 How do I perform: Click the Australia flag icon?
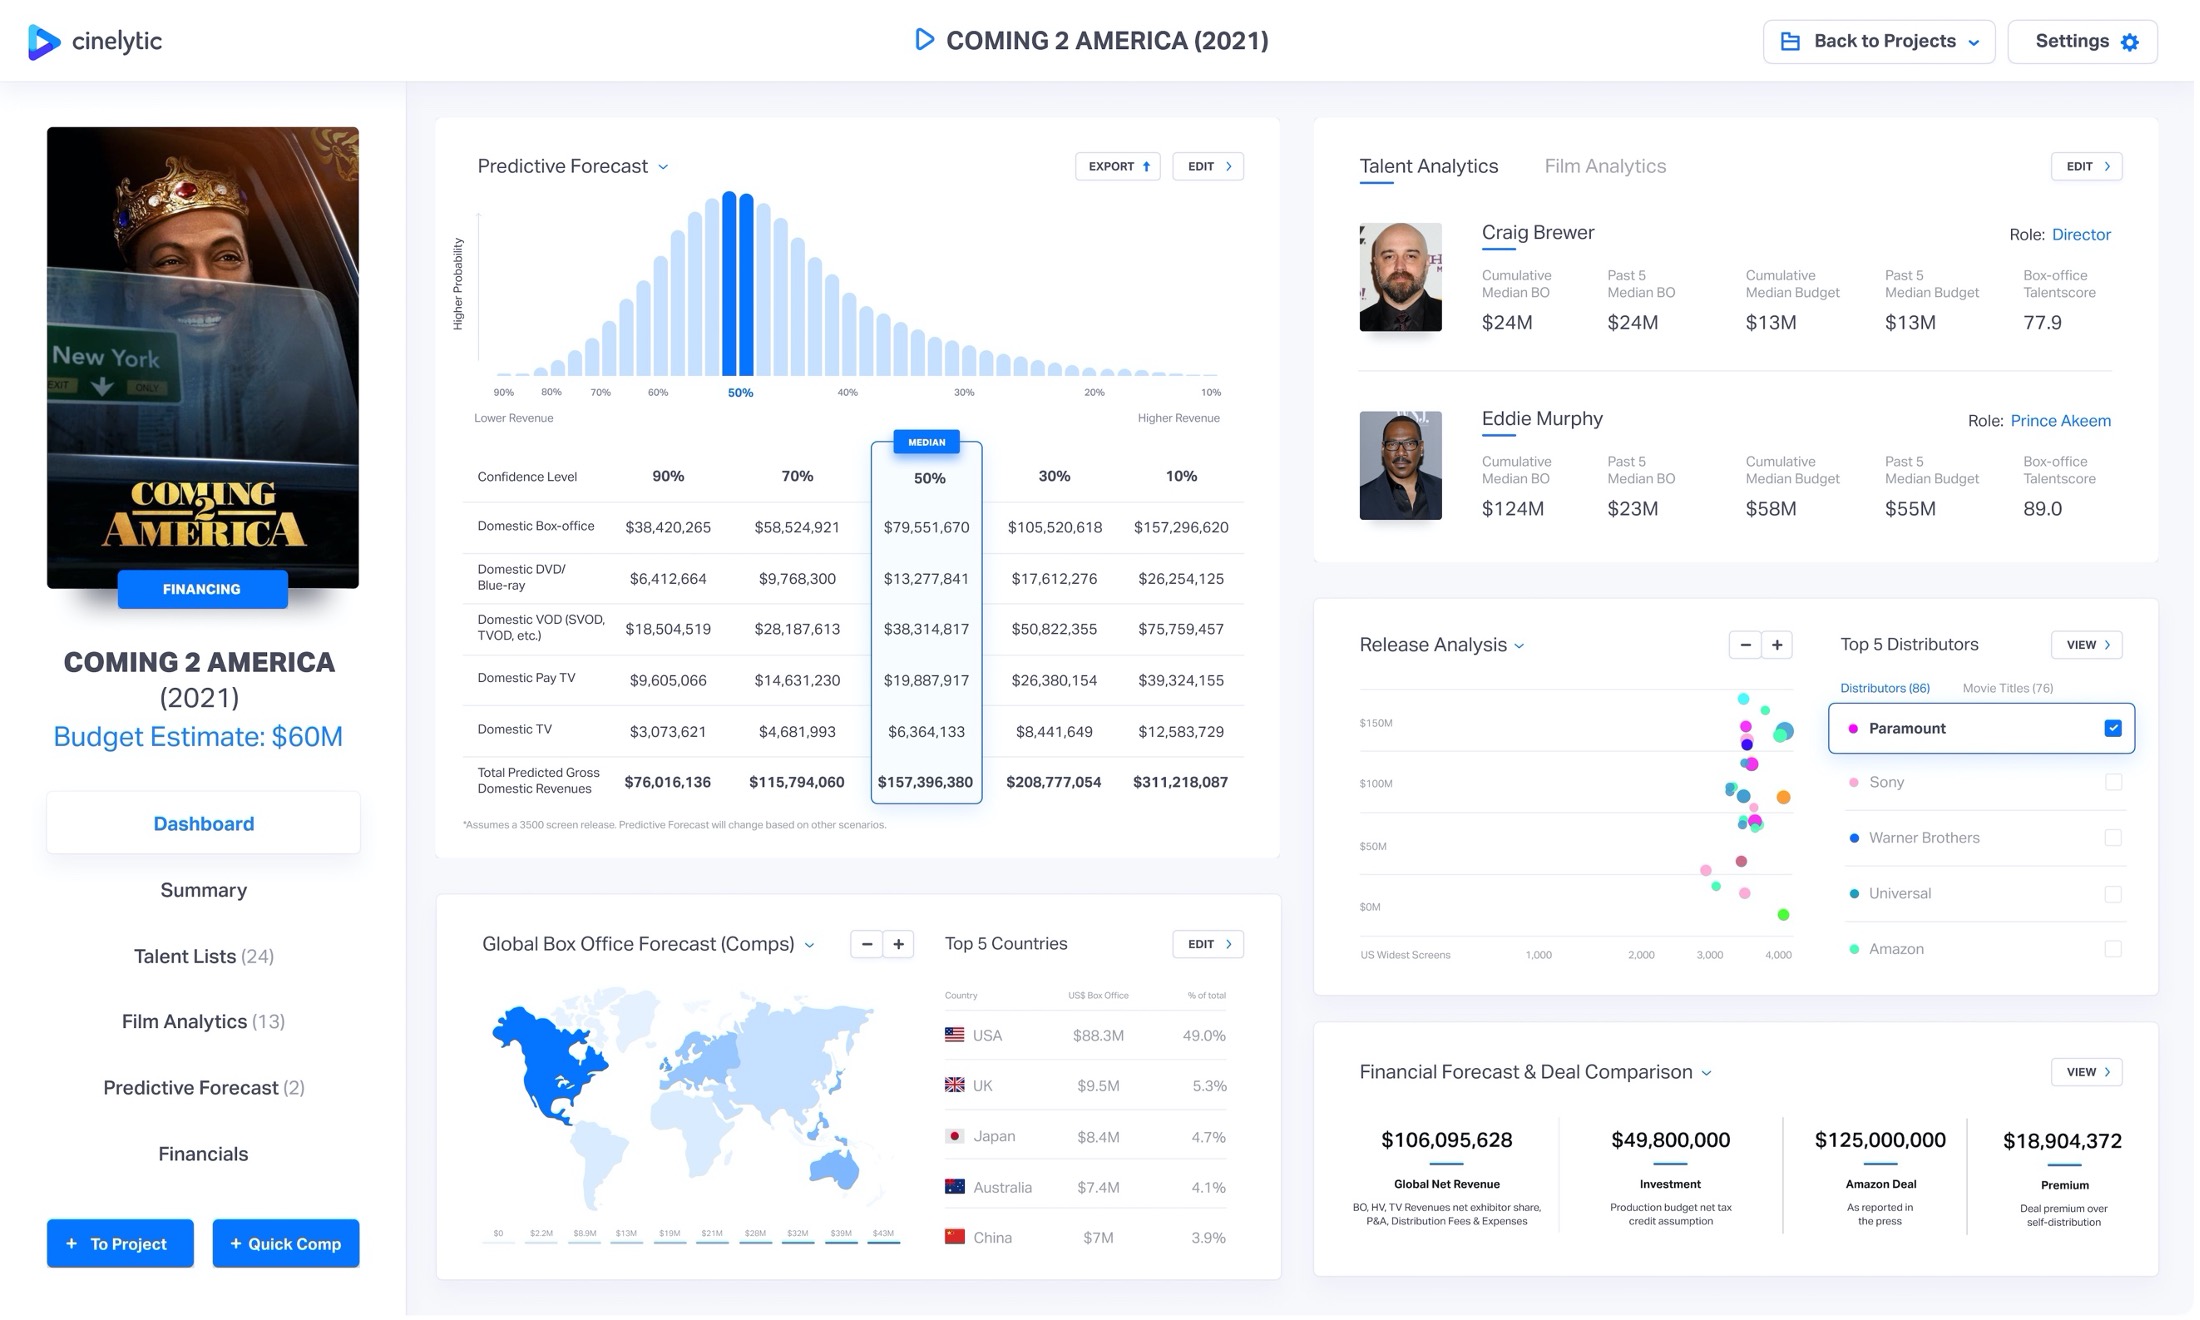(x=954, y=1187)
